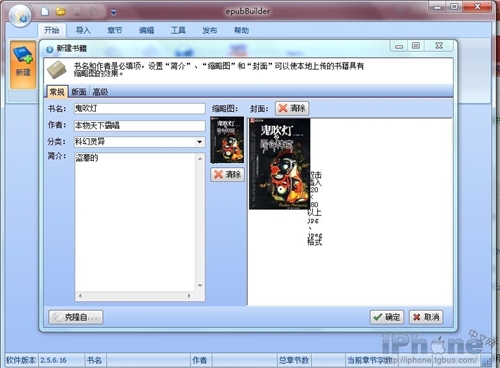Click the book stack icon in the dialog header
The image size is (500, 368).
(57, 70)
